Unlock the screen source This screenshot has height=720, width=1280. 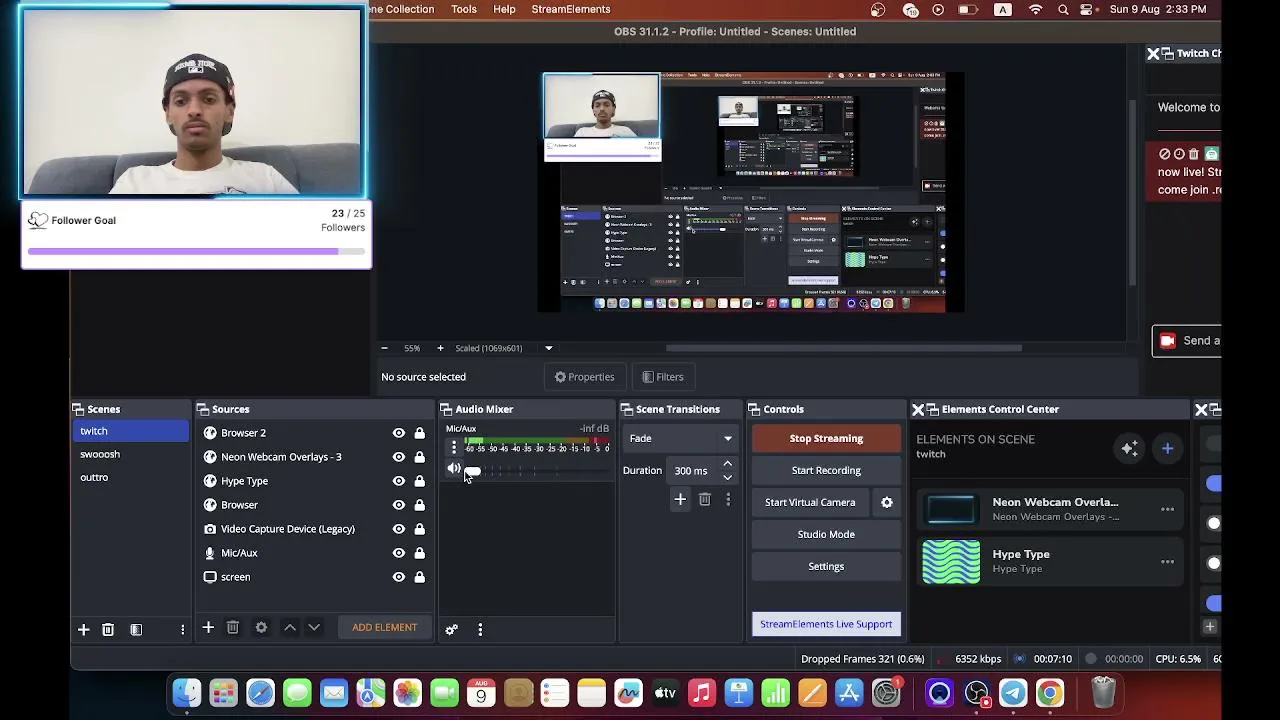(x=420, y=577)
